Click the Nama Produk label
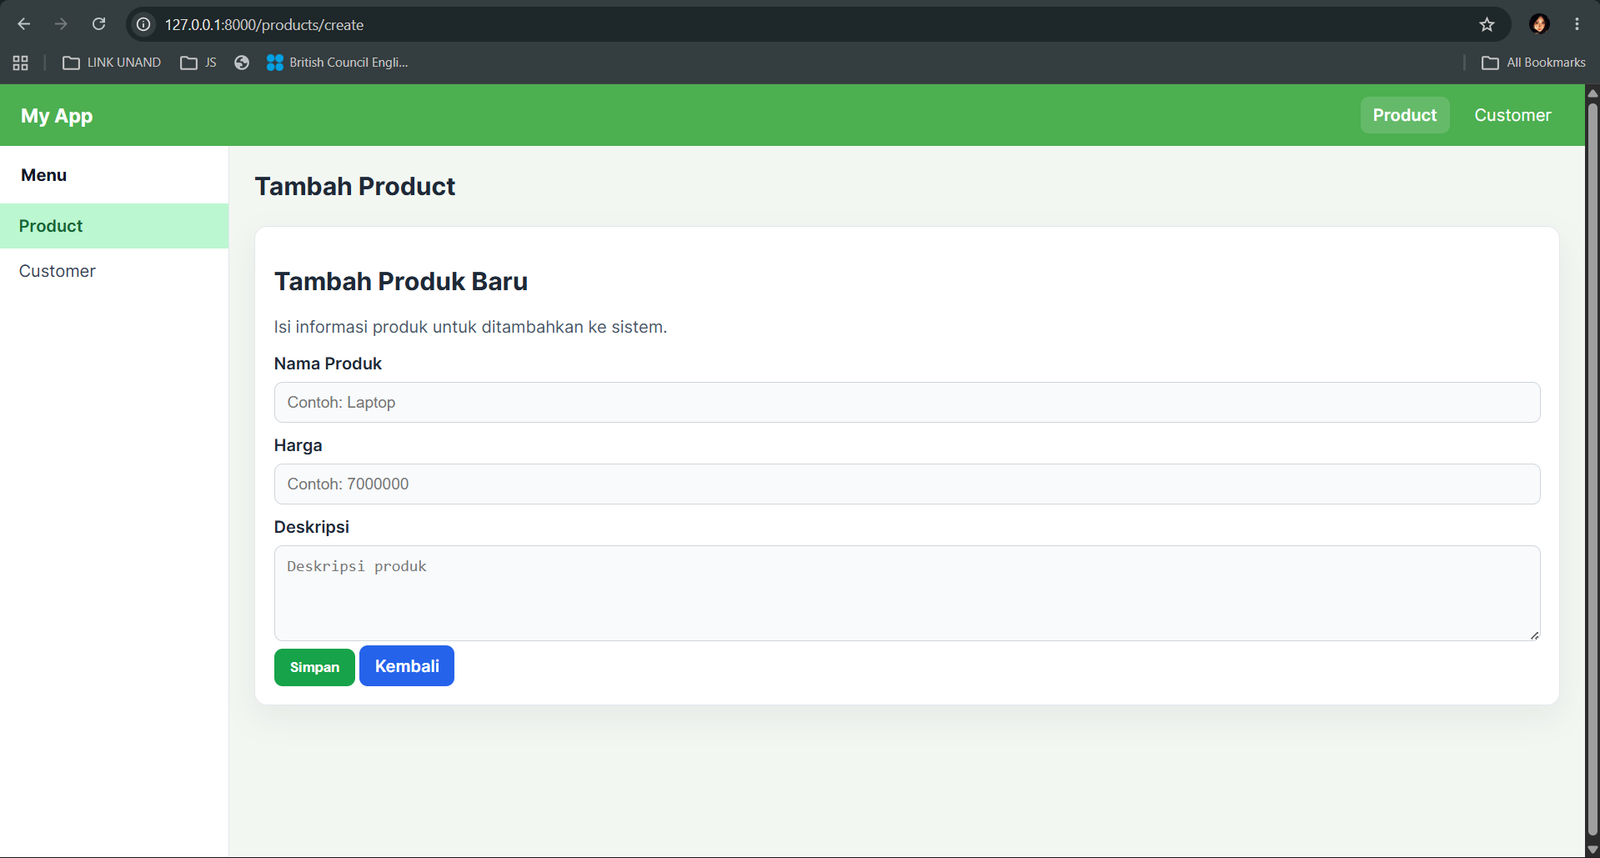Screen dimensions: 1600x858 pos(328,364)
